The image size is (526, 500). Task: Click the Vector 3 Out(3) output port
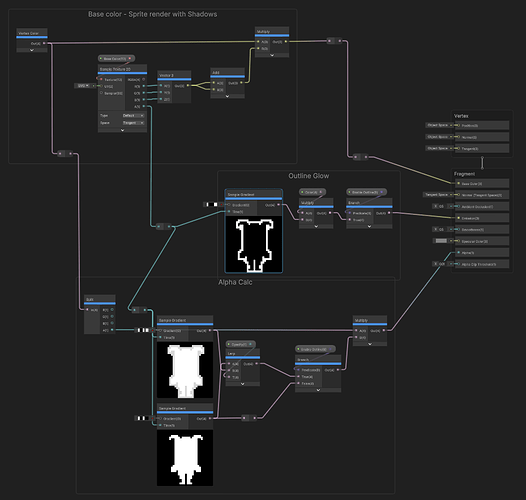pyautogui.click(x=188, y=86)
